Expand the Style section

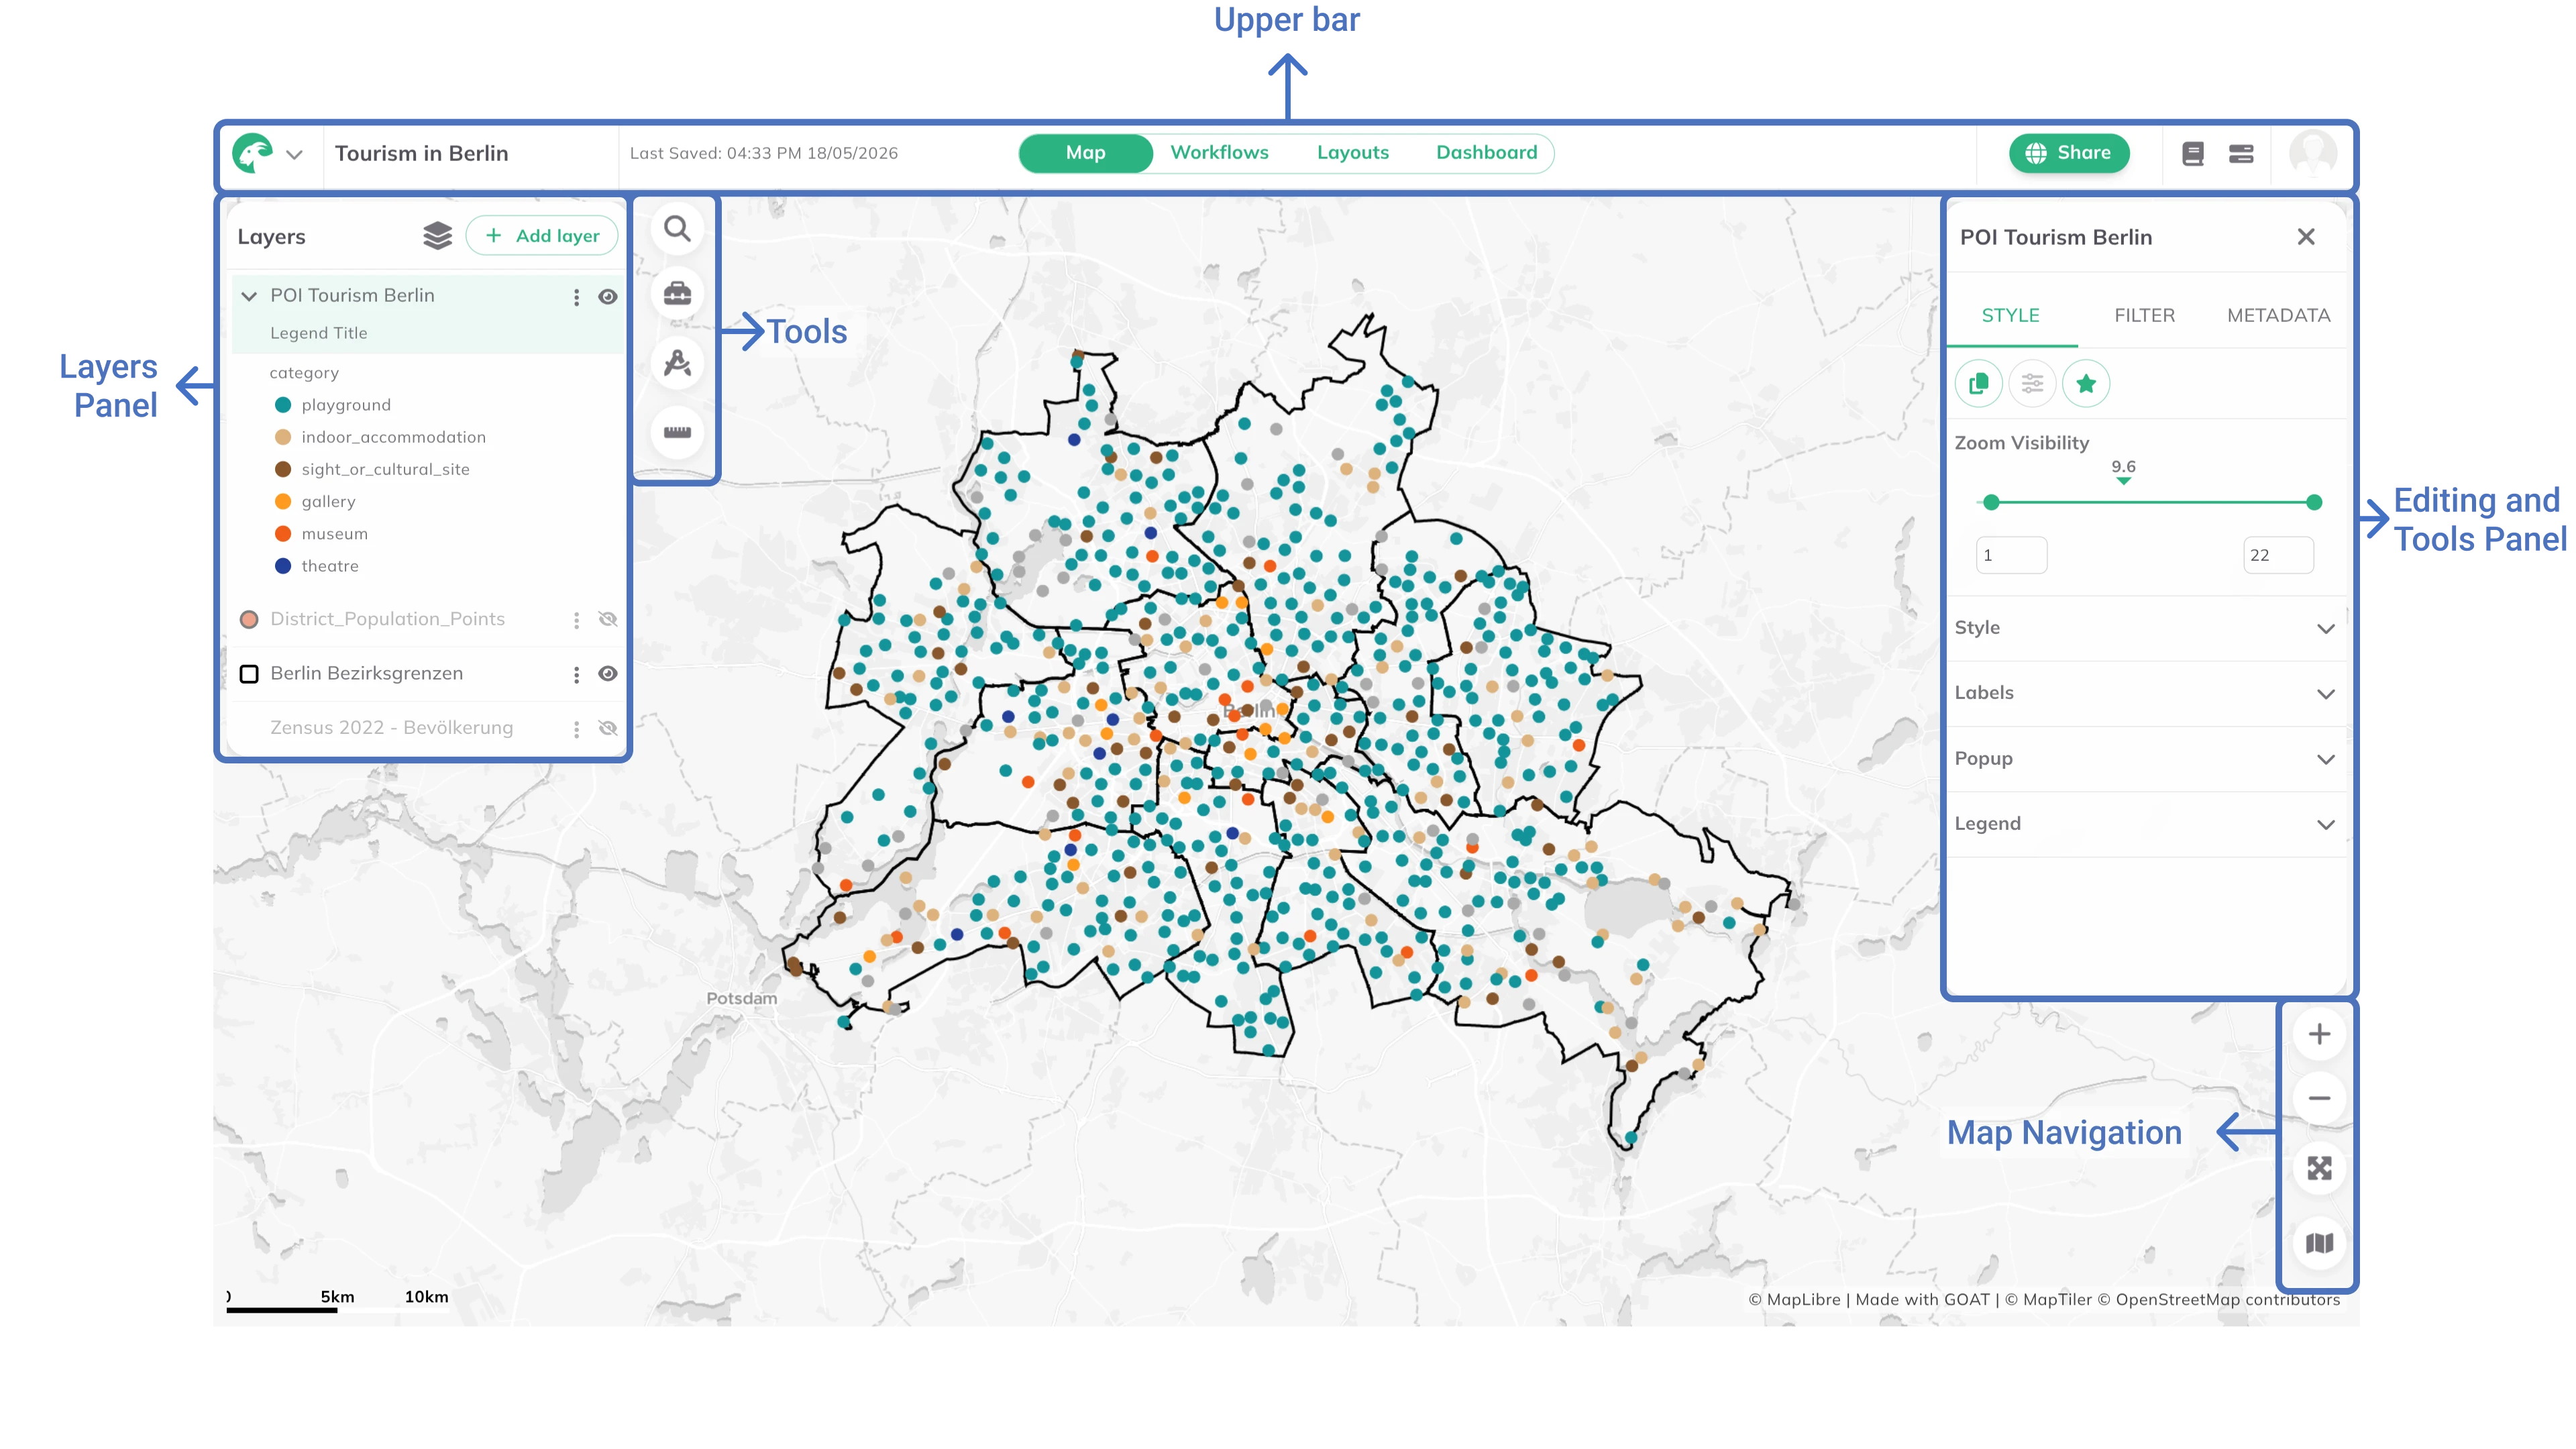pos(2146,628)
